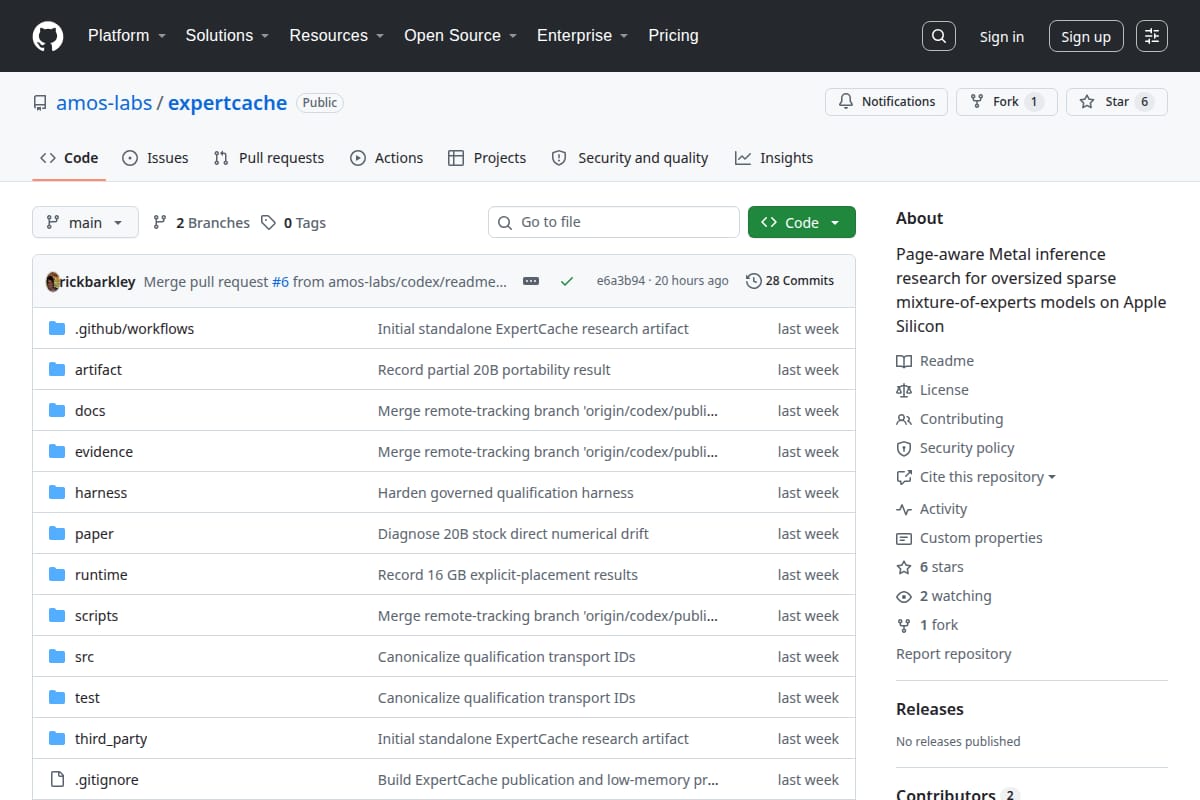The height and width of the screenshot is (800, 1200).
Task: Click the search magnifier icon in header
Action: tap(938, 36)
